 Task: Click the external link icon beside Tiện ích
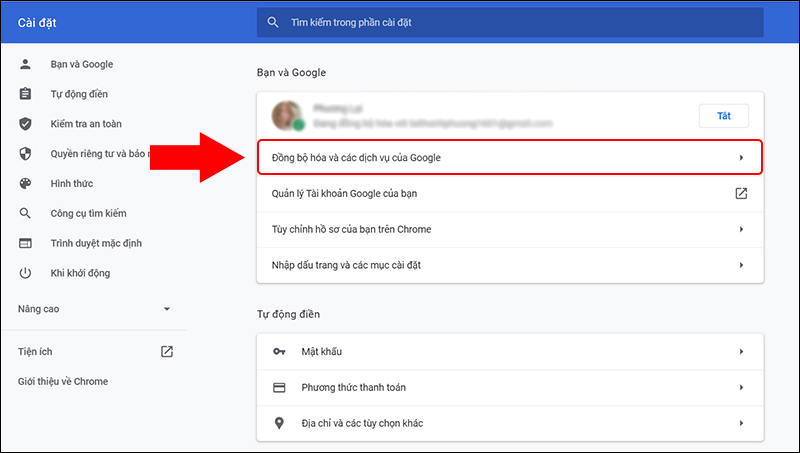(x=167, y=351)
